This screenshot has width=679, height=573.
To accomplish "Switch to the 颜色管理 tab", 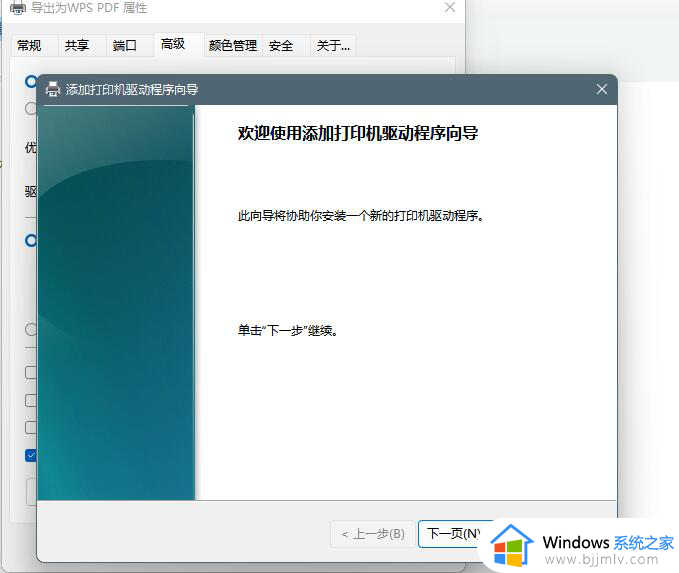I will click(233, 45).
